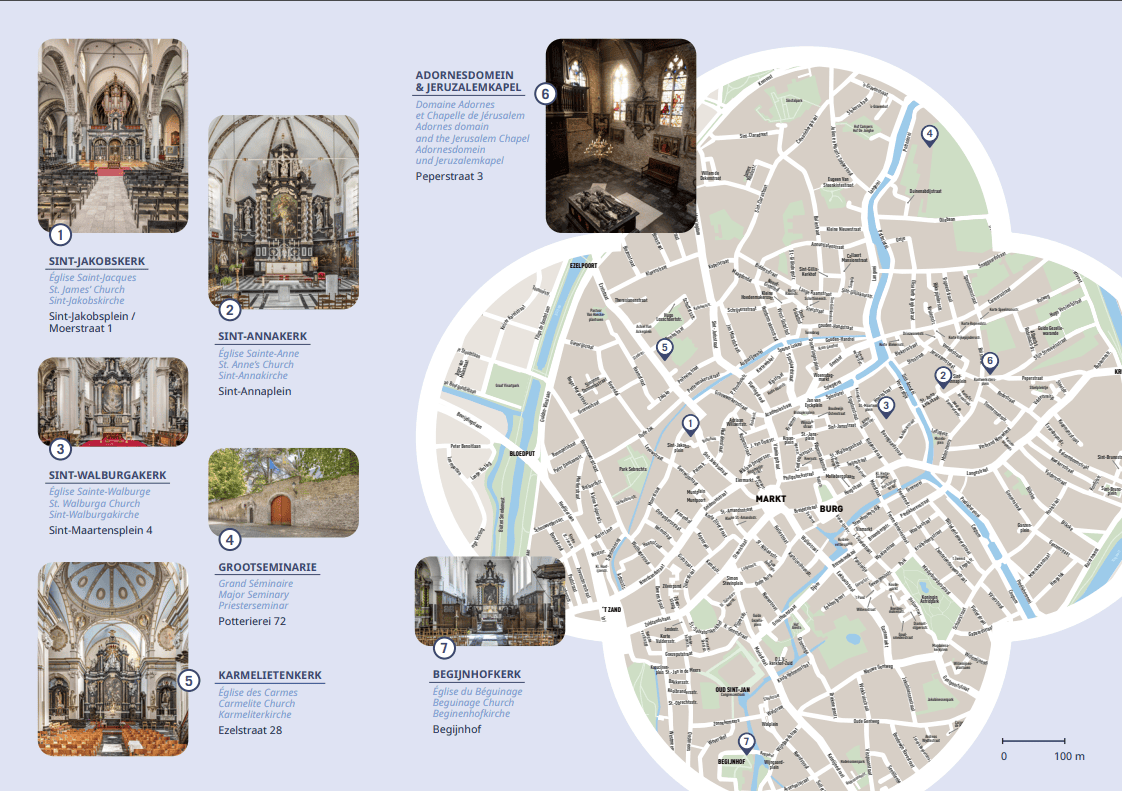Click 'Grand Séminaire' translation

[x=255, y=583]
